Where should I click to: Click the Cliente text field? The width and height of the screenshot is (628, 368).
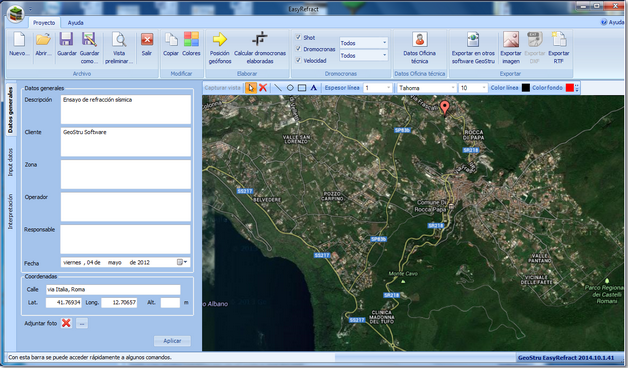point(126,142)
